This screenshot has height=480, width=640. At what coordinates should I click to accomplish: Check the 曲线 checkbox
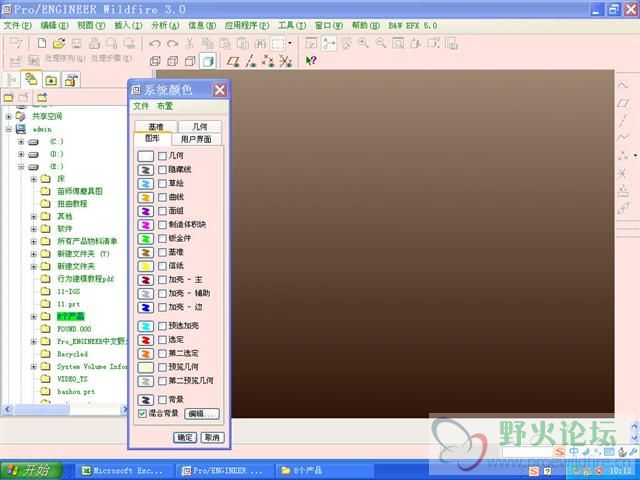click(162, 197)
